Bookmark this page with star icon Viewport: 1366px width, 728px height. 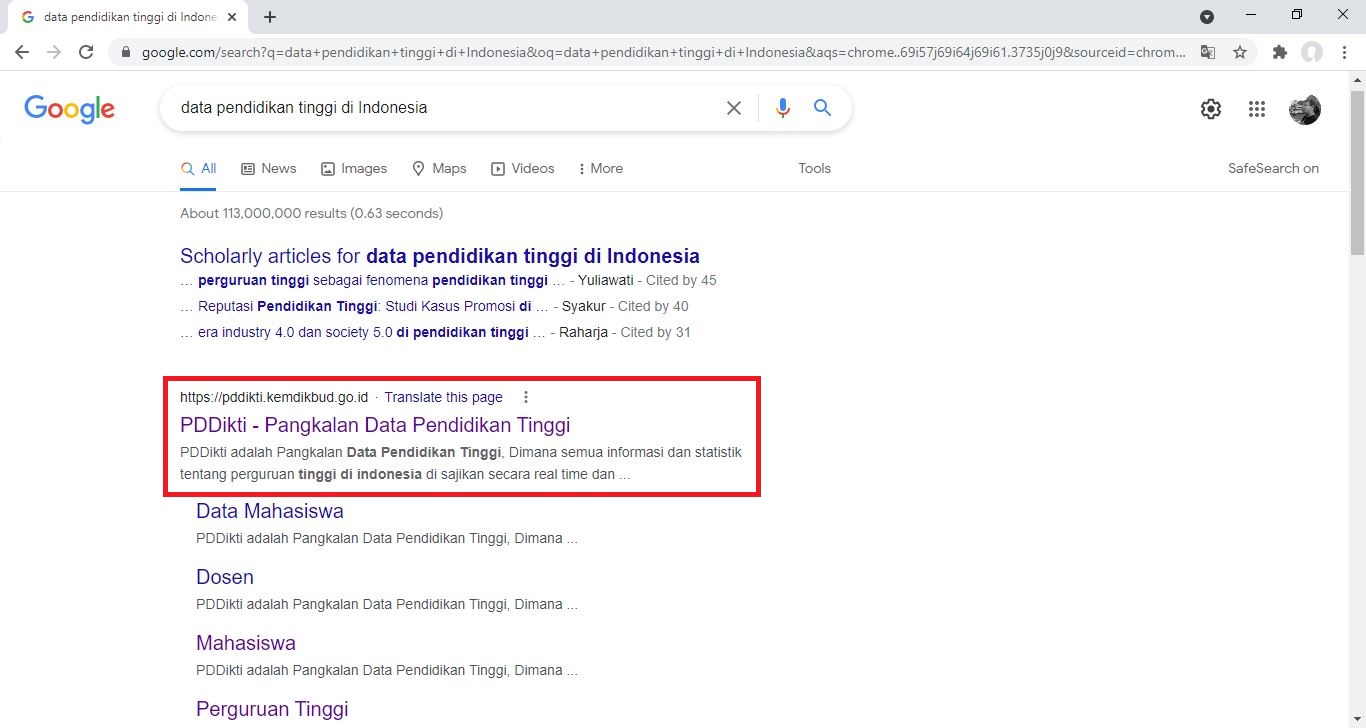point(1240,52)
